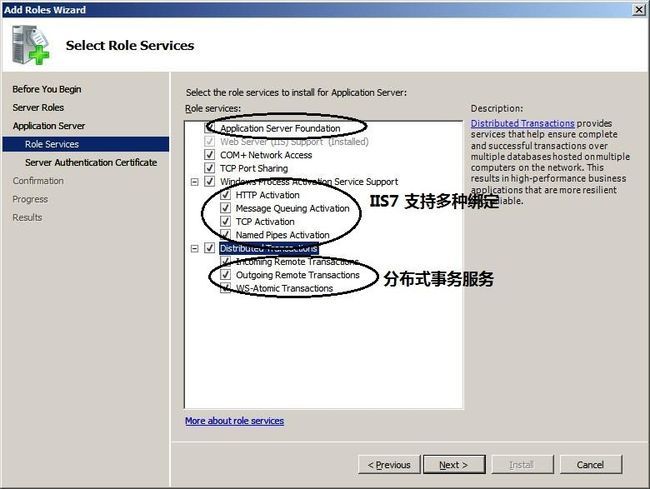Screen dimensions: 650x489
Task: Select the COM+ Network Access label
Action: click(266, 155)
